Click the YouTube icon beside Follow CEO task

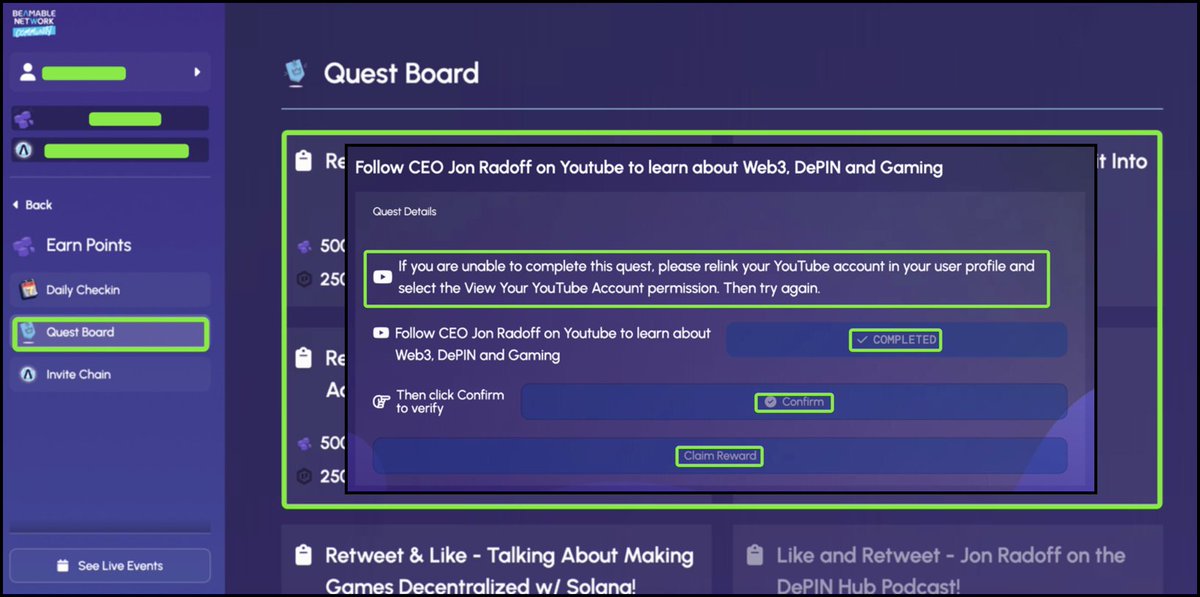tap(380, 334)
